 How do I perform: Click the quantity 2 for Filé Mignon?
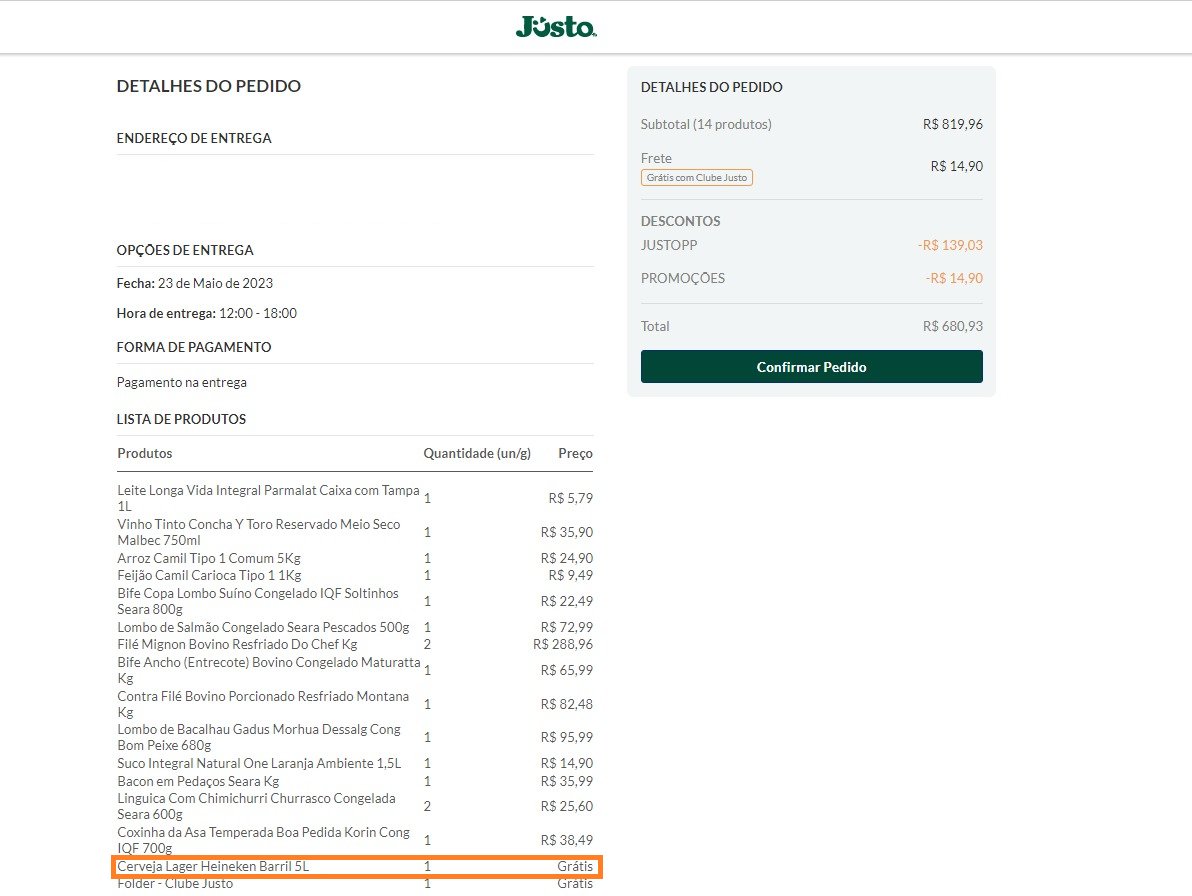point(427,644)
